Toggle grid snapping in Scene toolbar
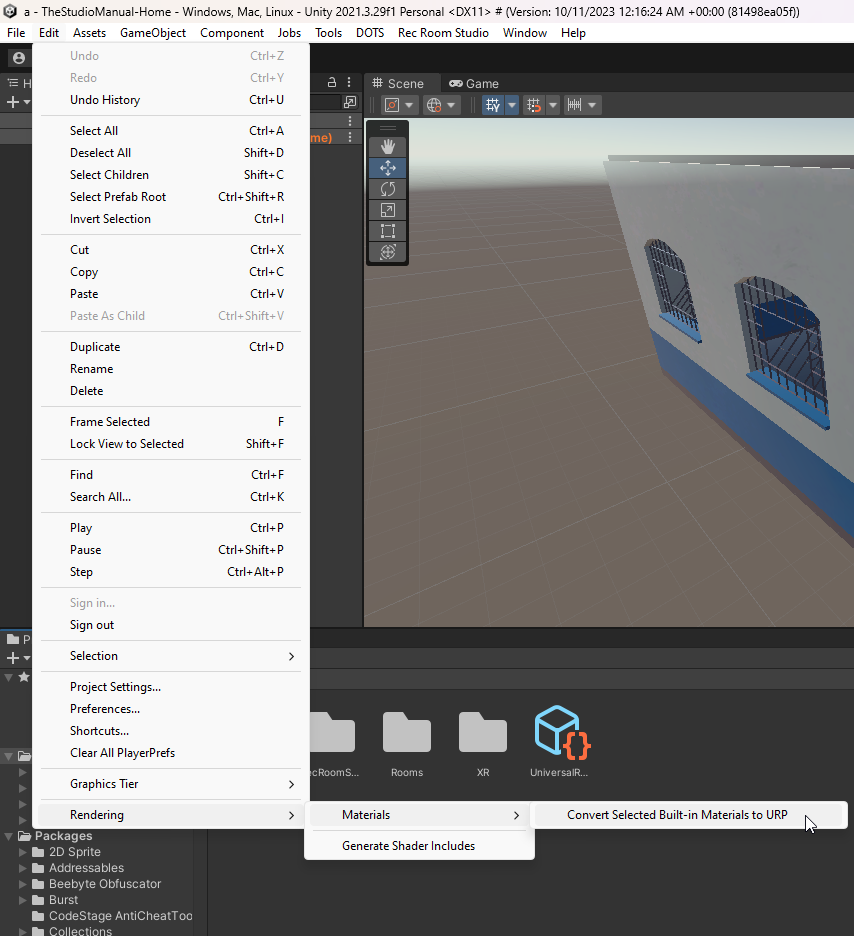Image resolution: width=854 pixels, height=936 pixels. click(x=533, y=105)
